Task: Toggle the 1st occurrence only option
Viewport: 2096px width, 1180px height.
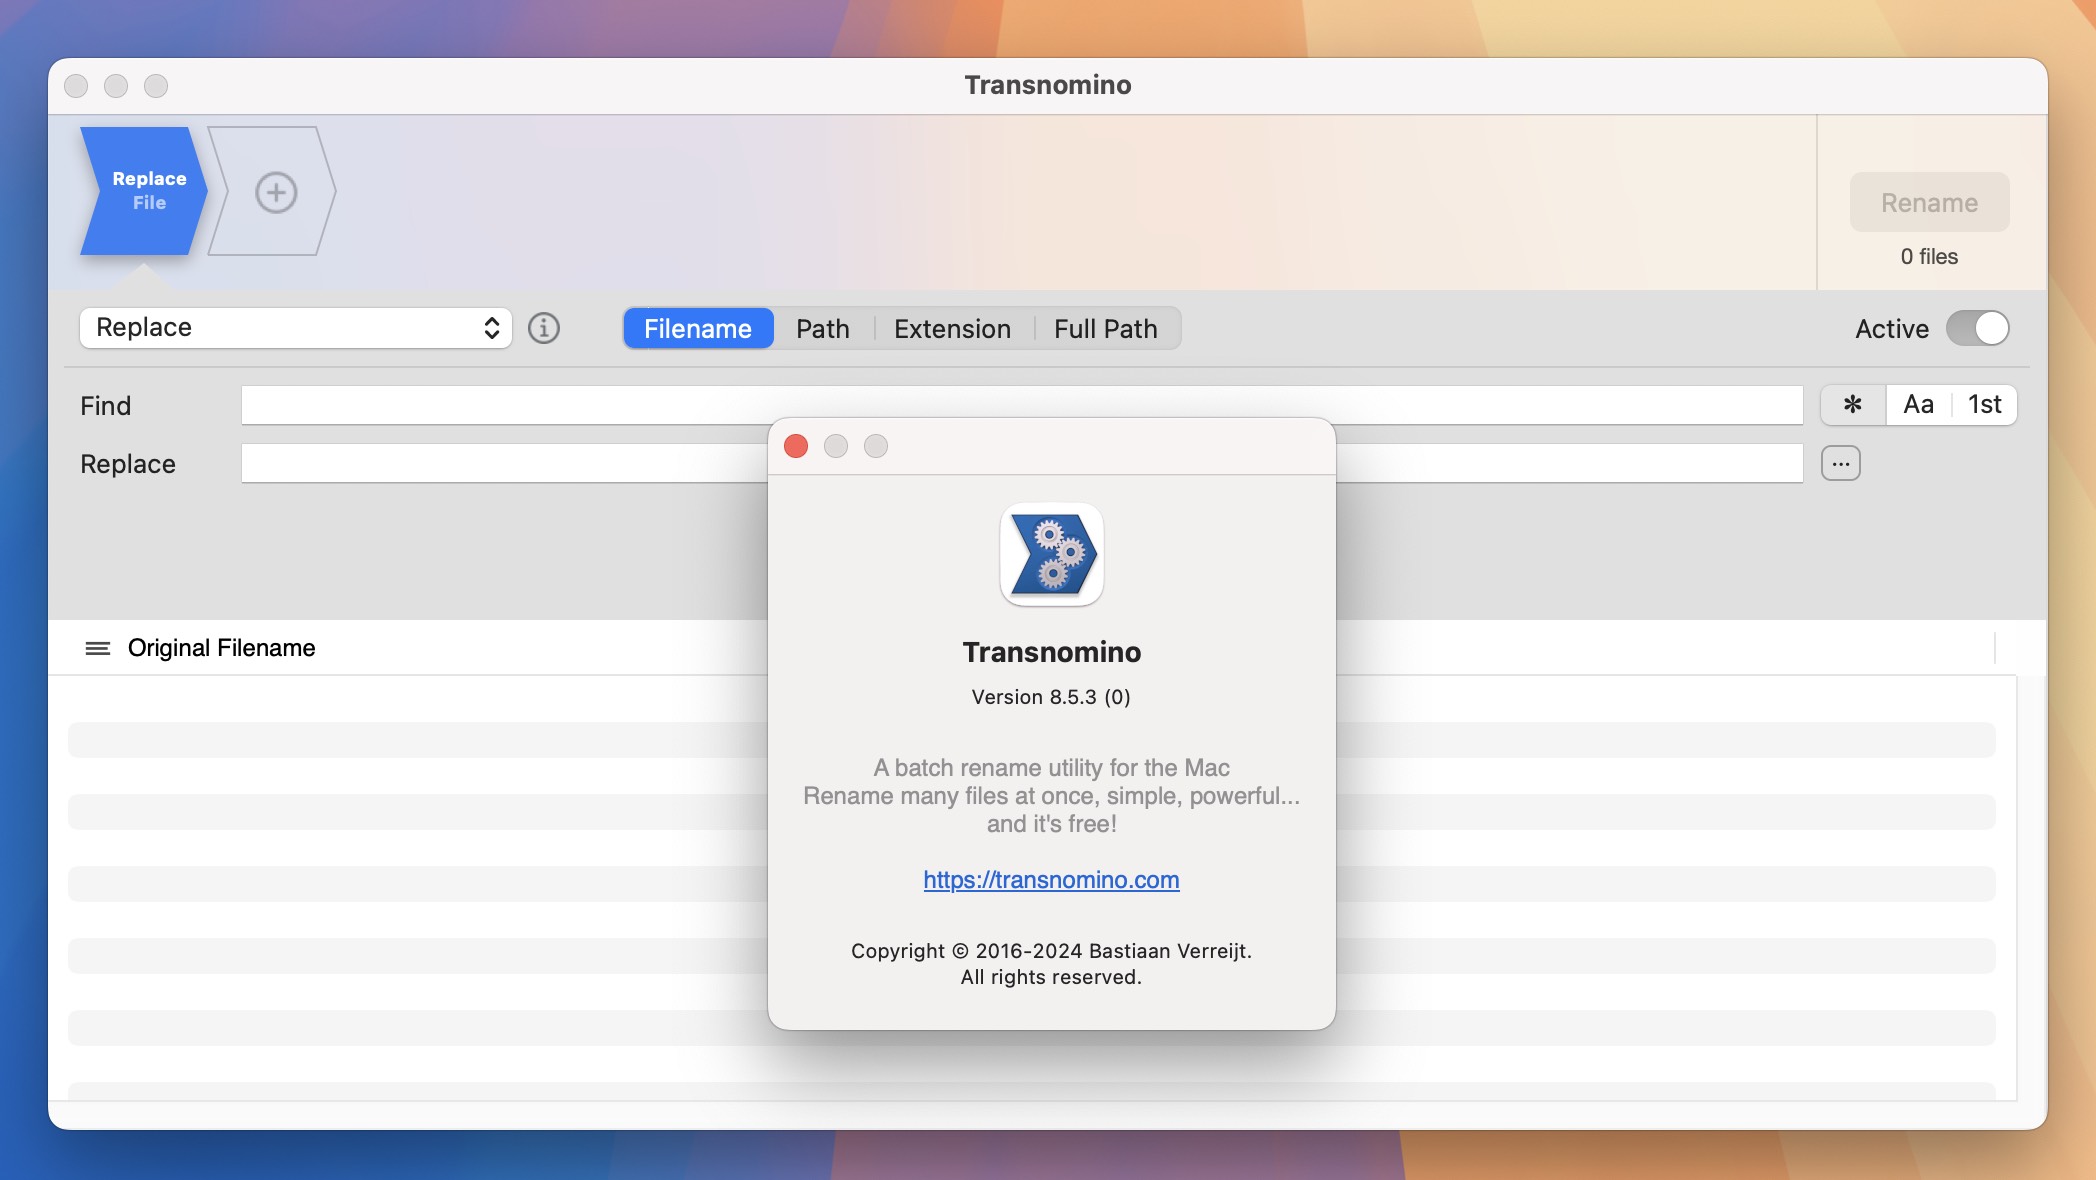Action: (1984, 405)
